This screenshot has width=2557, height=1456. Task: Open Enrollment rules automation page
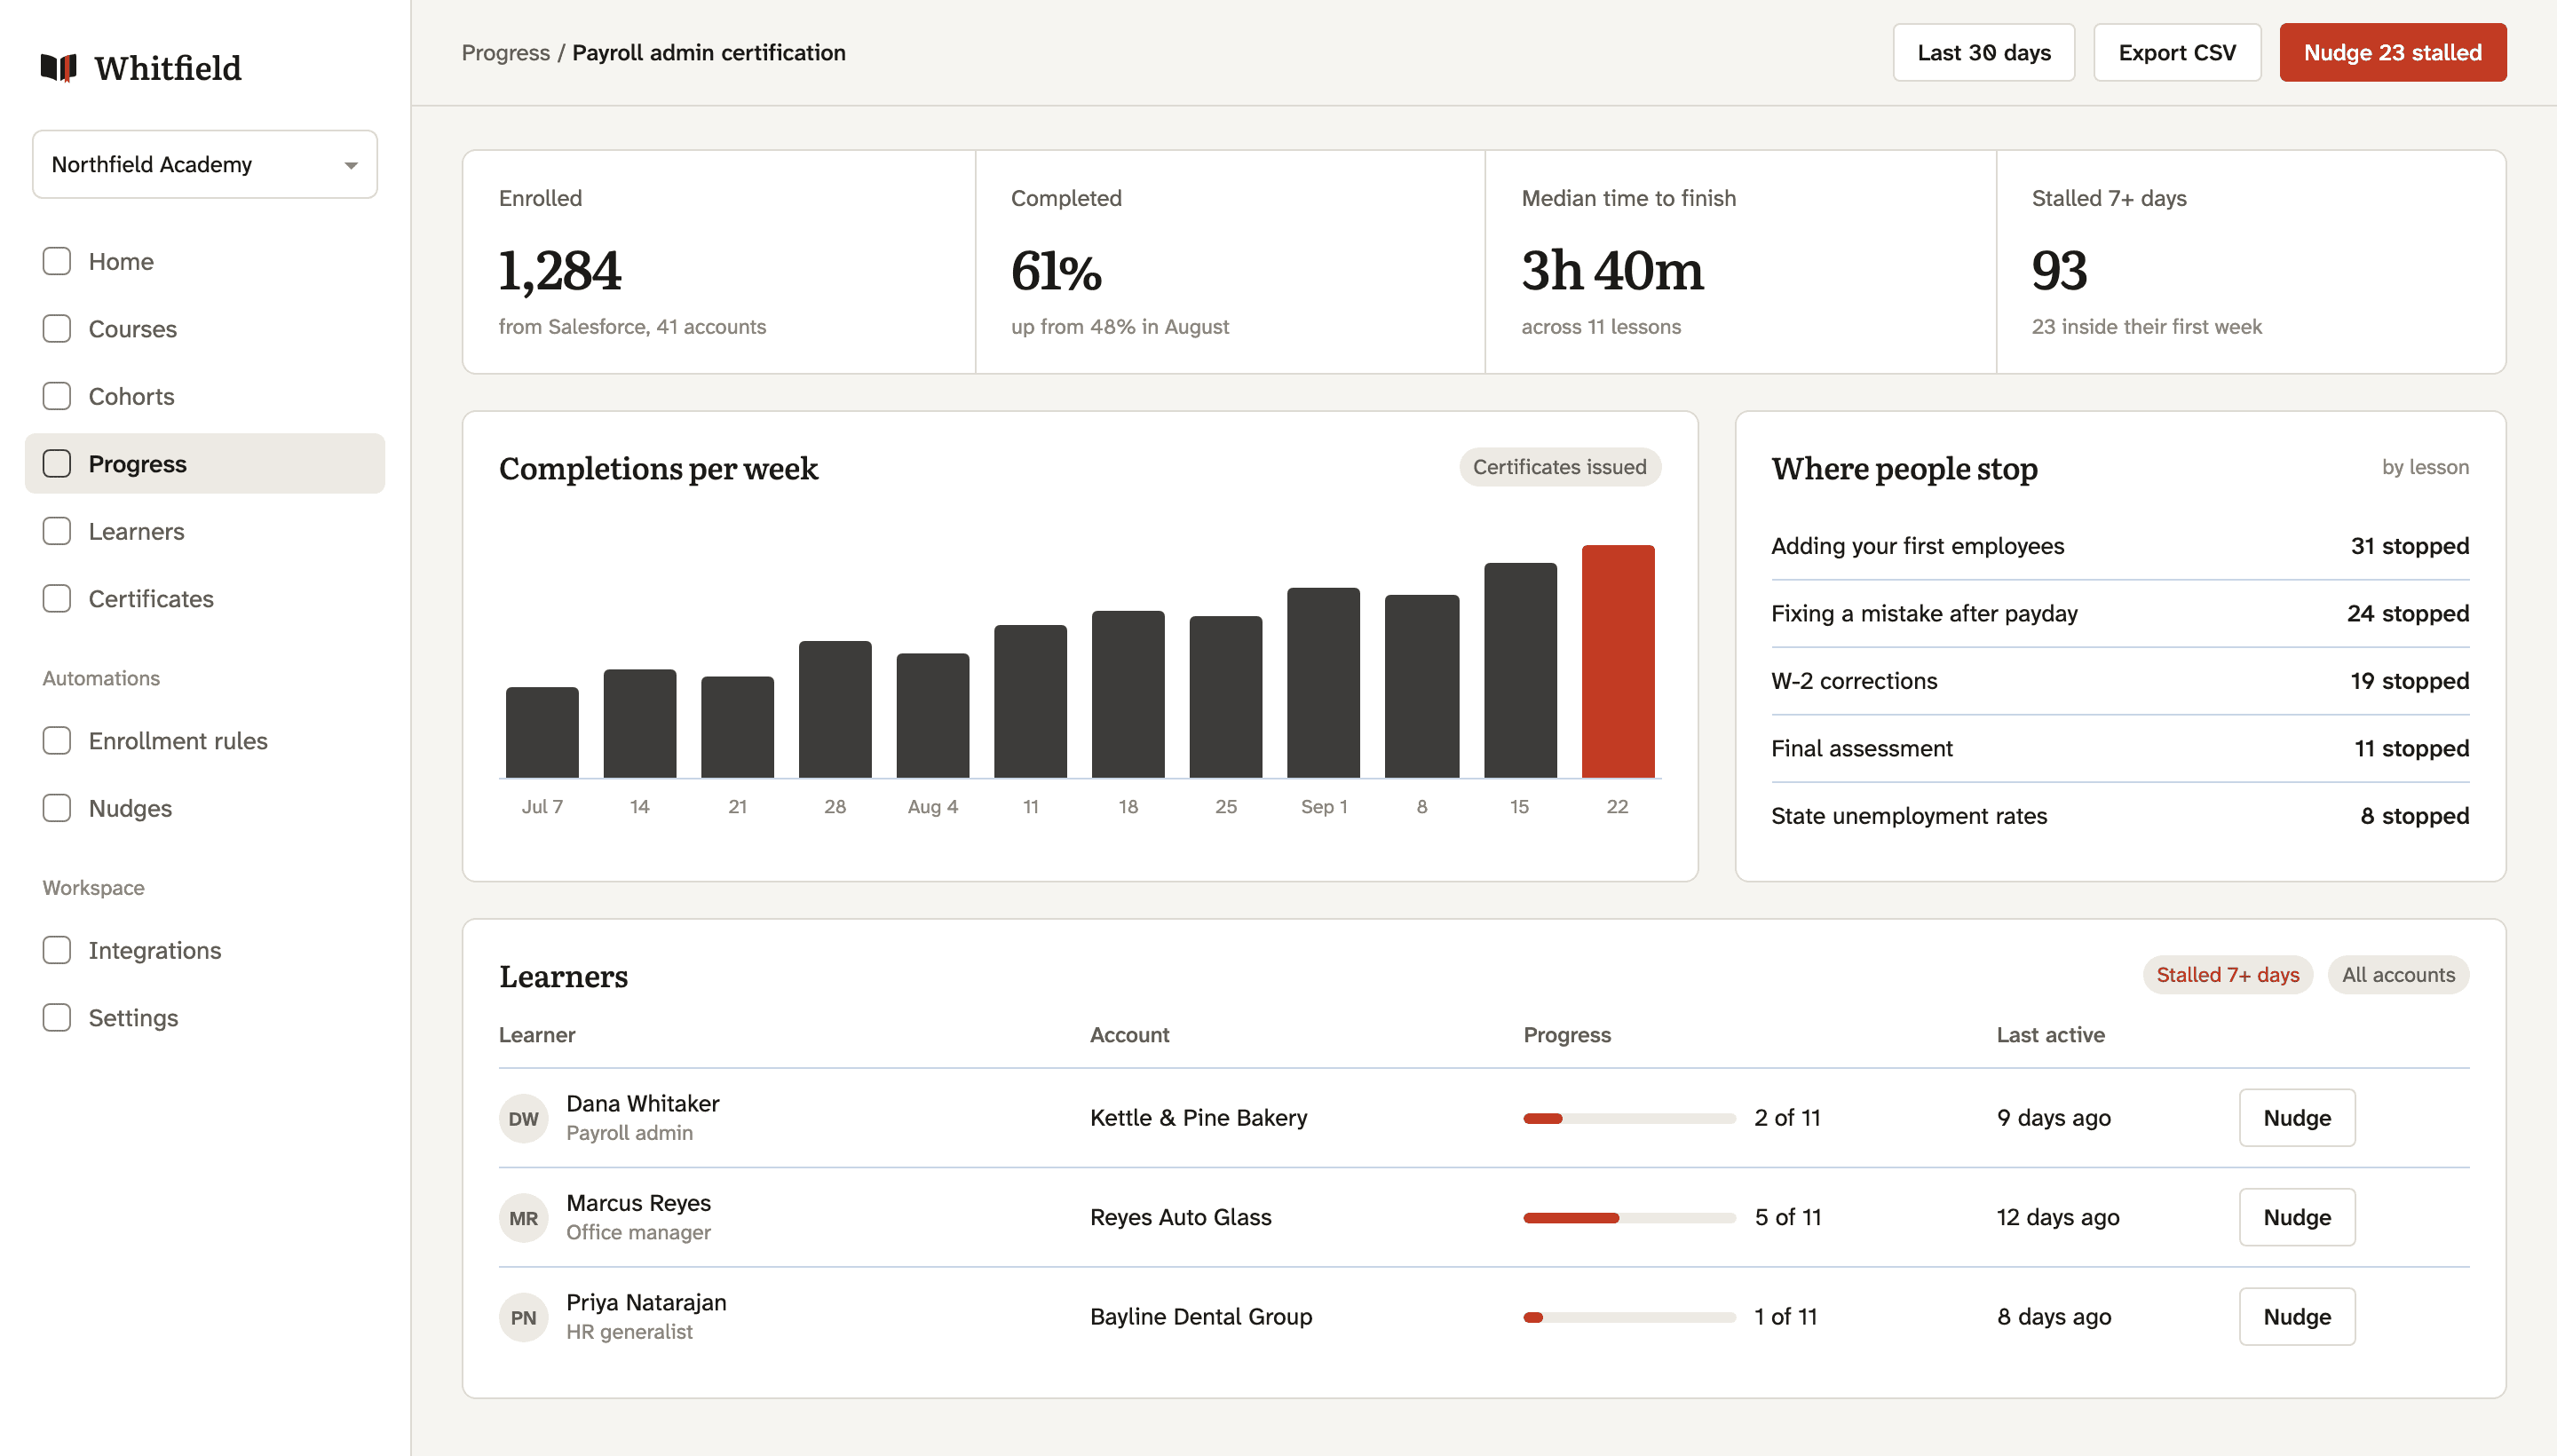point(205,740)
